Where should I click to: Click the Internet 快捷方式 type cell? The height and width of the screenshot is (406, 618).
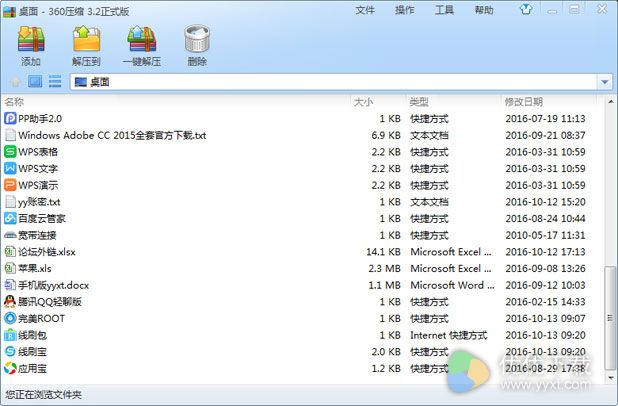click(449, 335)
